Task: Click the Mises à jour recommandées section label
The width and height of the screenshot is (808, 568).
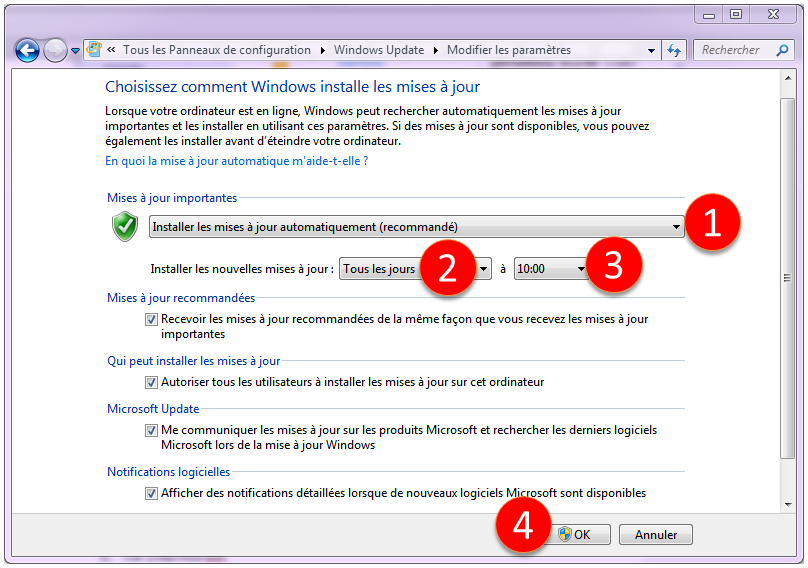Action: click(x=181, y=298)
